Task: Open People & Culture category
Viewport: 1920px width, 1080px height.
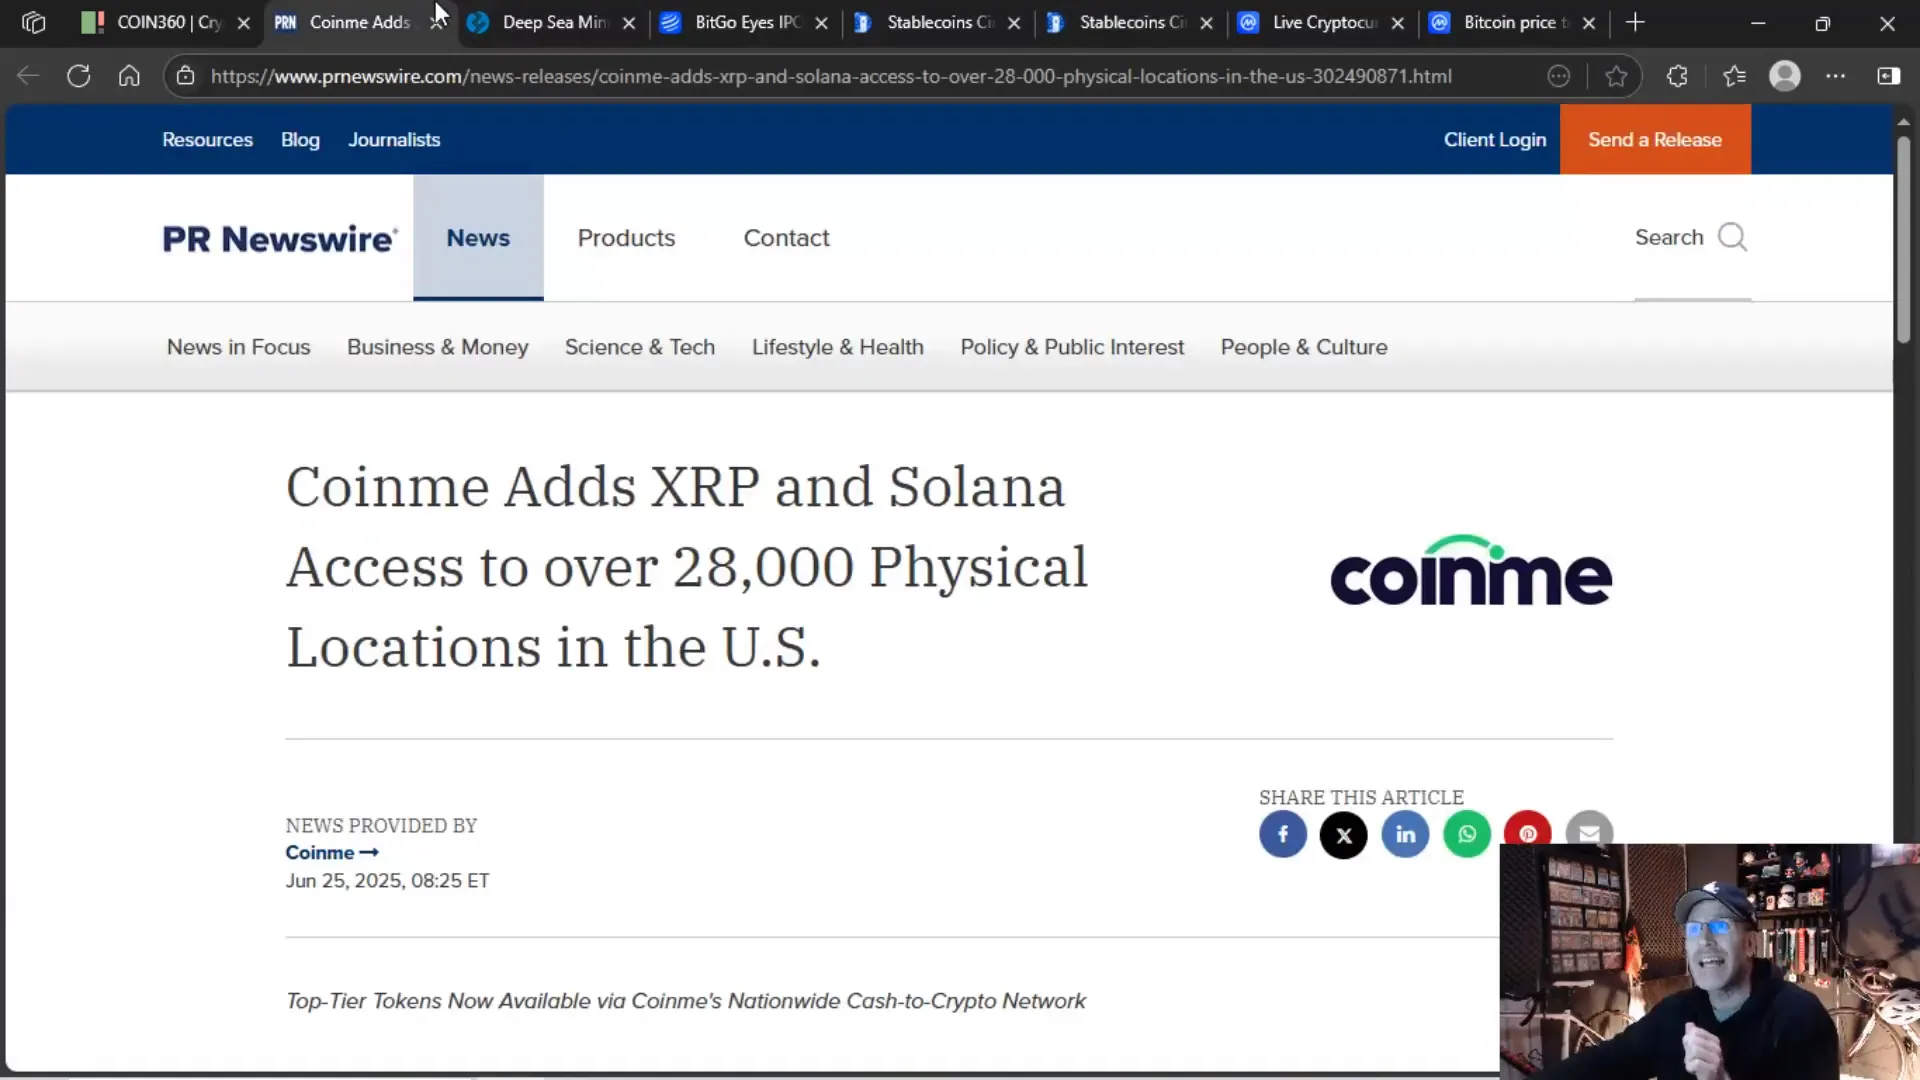Action: coord(1304,347)
